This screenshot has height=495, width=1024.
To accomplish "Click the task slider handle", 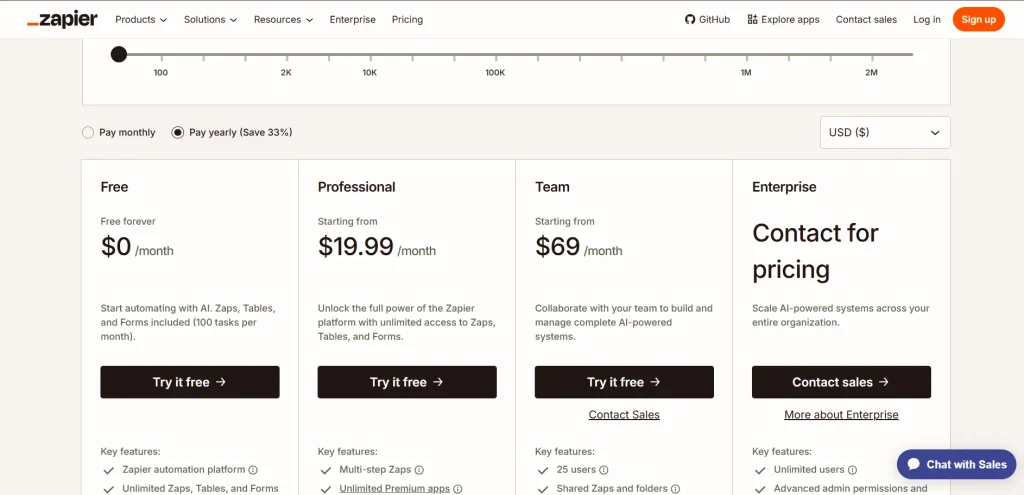I will [x=118, y=54].
